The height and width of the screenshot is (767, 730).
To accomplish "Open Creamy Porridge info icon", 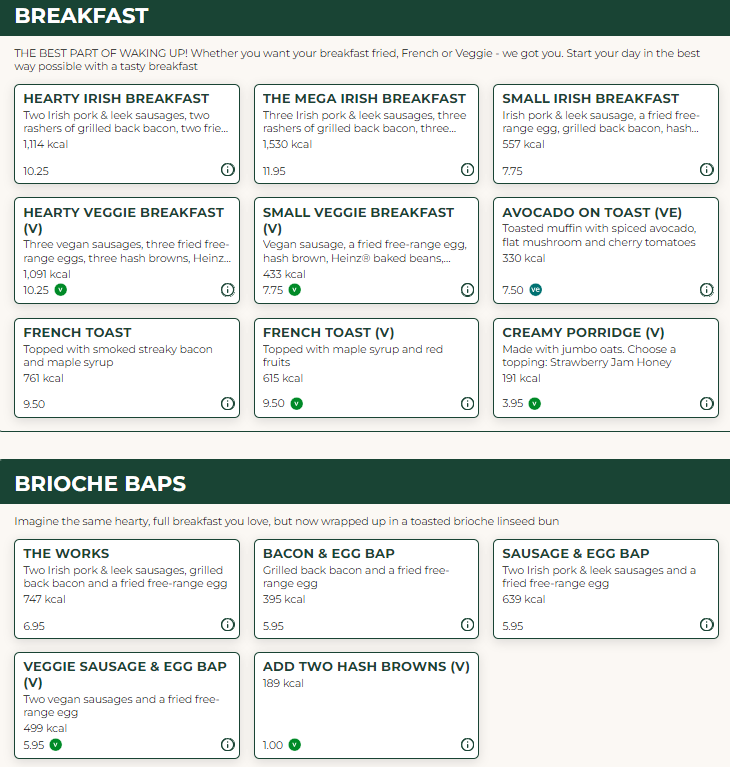I will pos(707,404).
